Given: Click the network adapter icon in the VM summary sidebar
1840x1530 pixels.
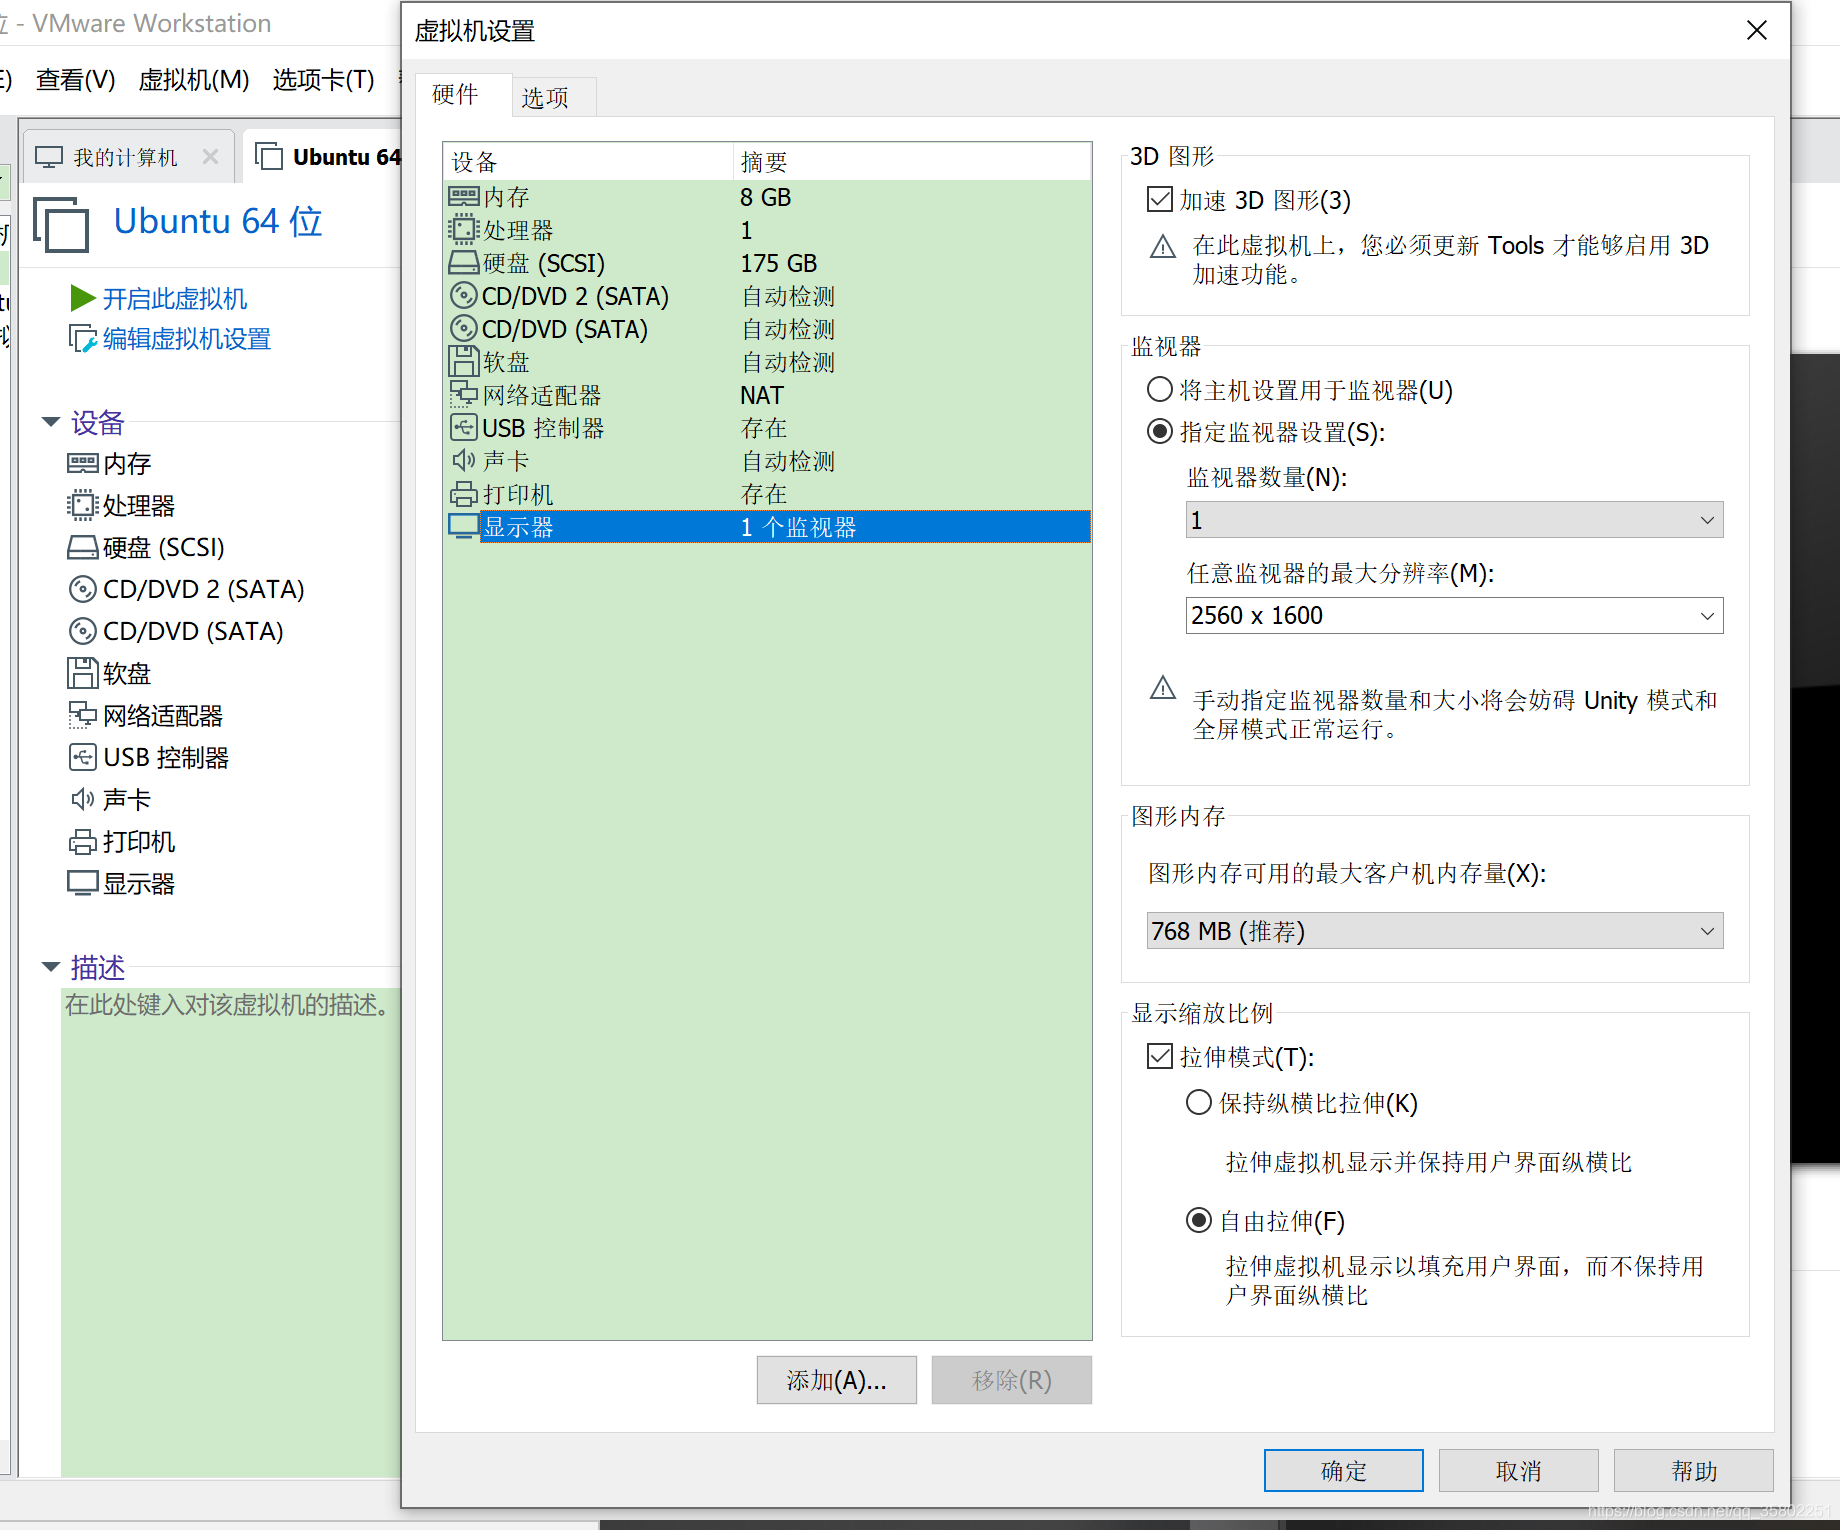Looking at the screenshot, I should click(x=82, y=715).
